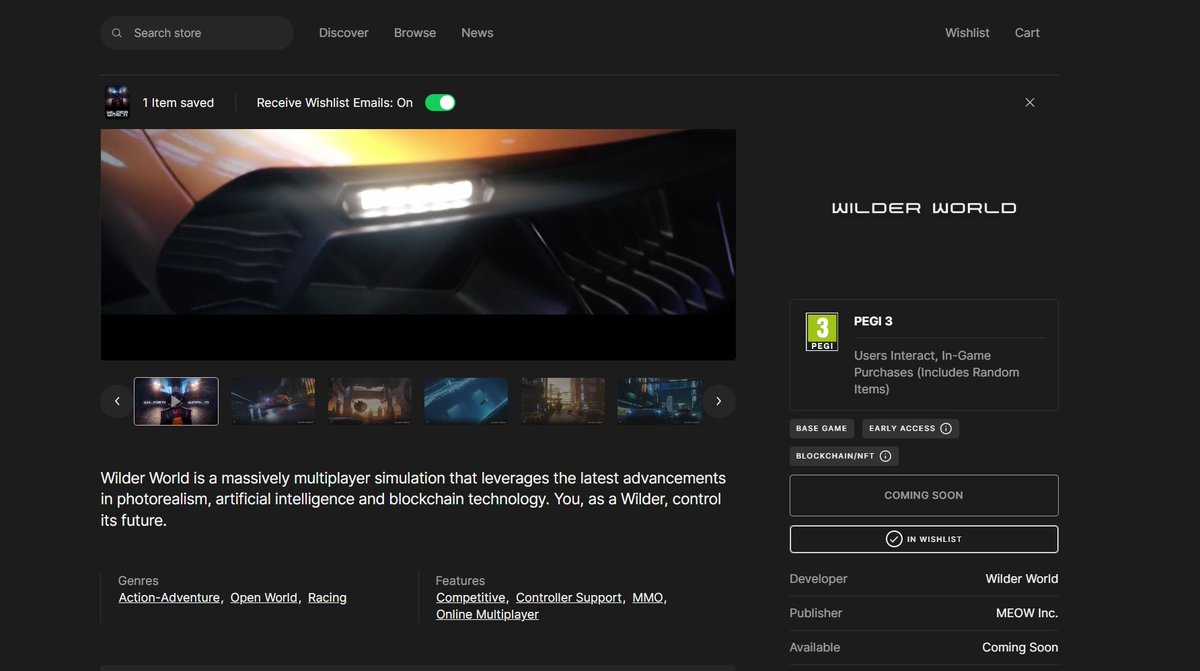The height and width of the screenshot is (671, 1200).
Task: Open the Competitive feature link
Action: (471, 598)
